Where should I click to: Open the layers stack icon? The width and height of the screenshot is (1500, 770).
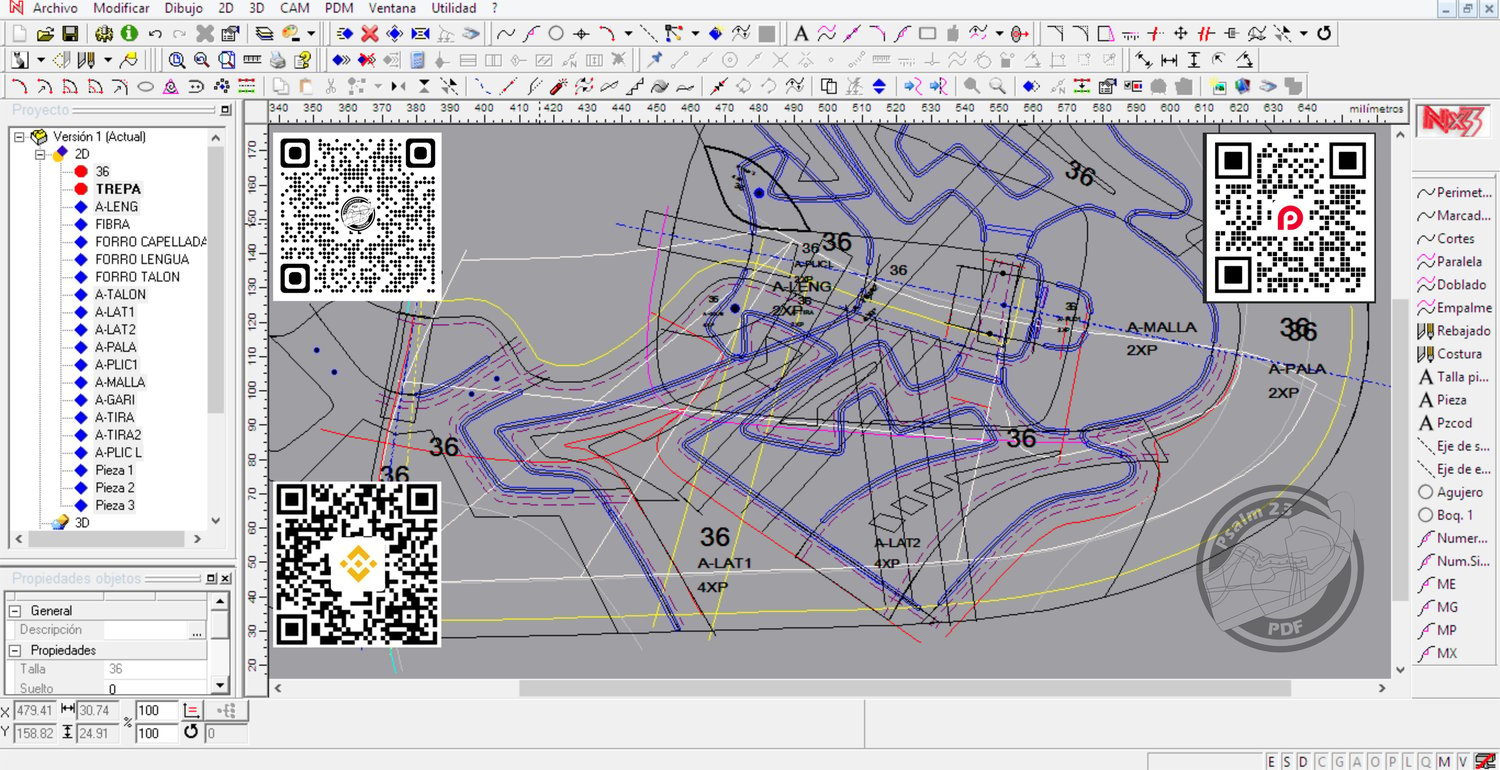click(x=264, y=33)
